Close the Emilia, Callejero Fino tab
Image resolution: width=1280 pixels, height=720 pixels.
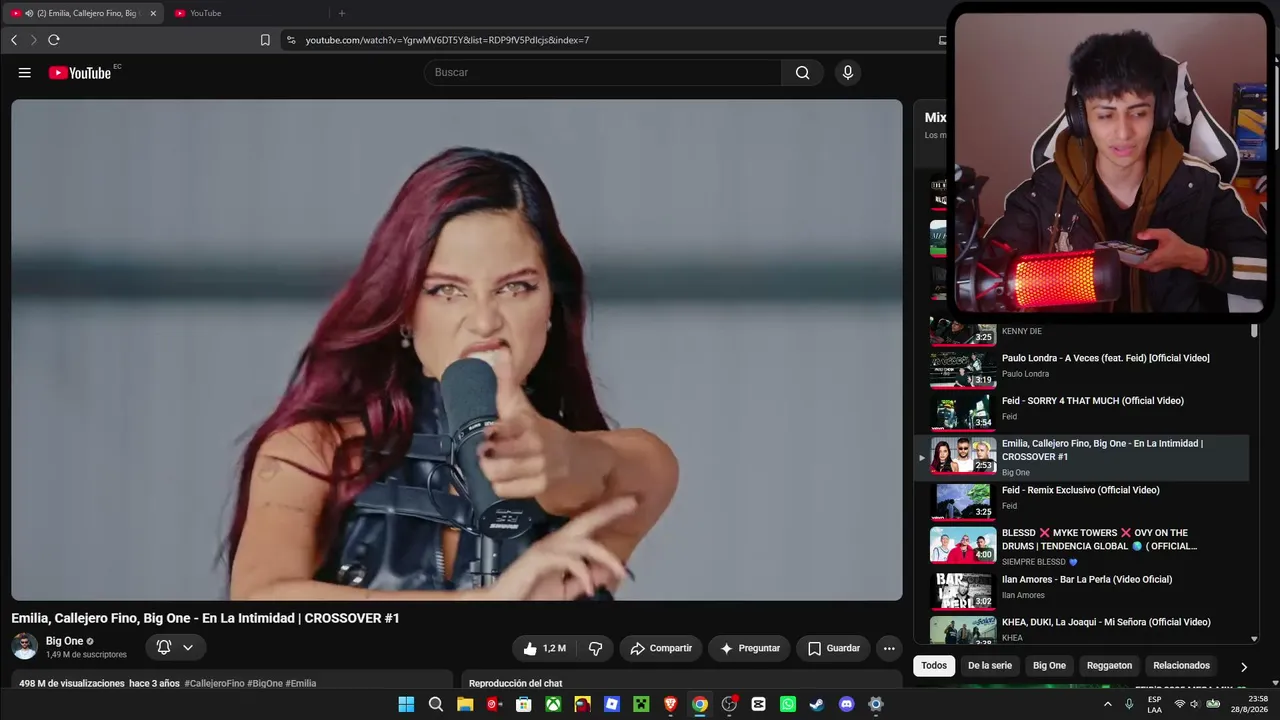[153, 13]
